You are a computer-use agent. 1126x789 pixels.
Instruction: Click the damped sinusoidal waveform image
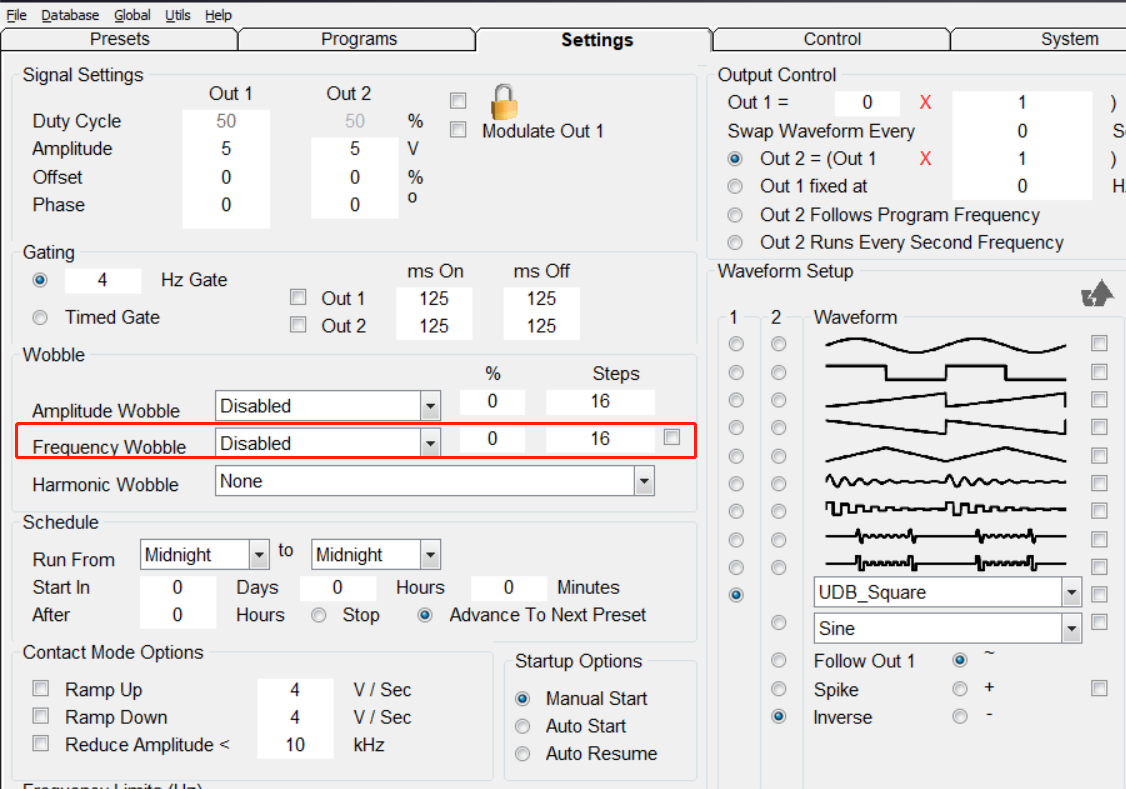pos(945,483)
